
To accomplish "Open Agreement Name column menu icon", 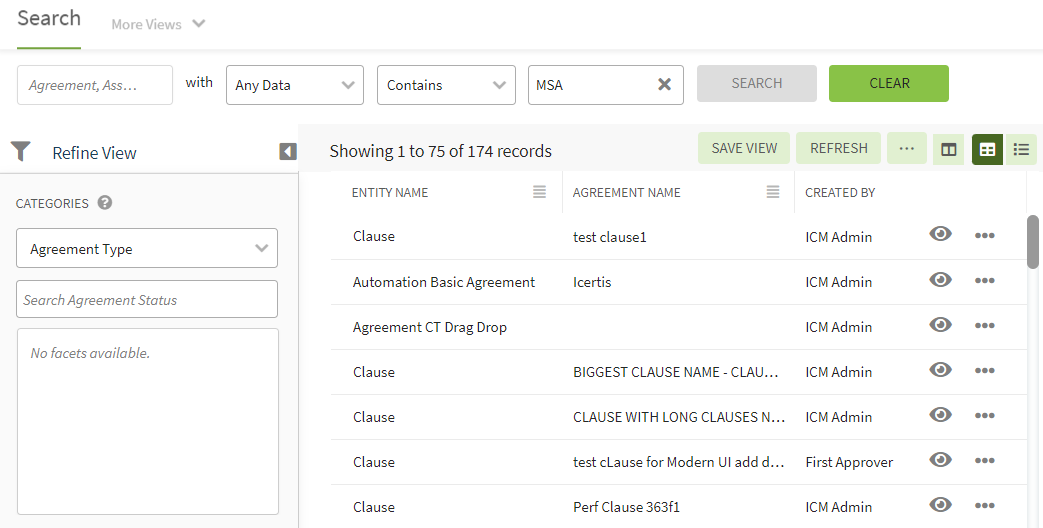I will click(x=772, y=192).
